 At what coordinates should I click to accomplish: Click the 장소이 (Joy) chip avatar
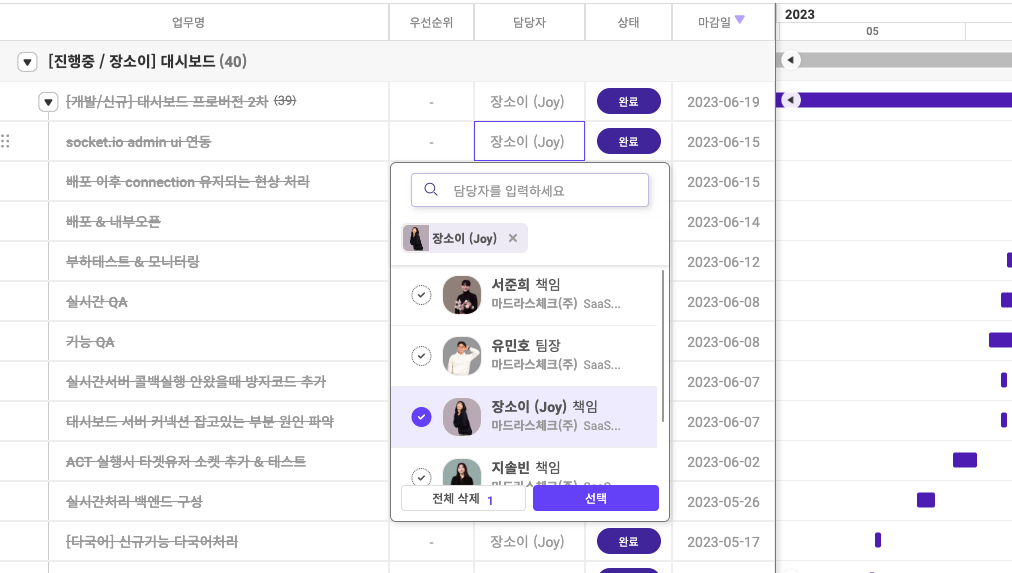pyautogui.click(x=416, y=238)
